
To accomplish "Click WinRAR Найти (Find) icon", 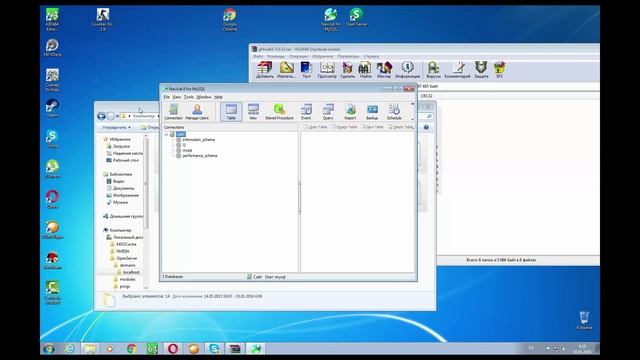I will (365, 70).
